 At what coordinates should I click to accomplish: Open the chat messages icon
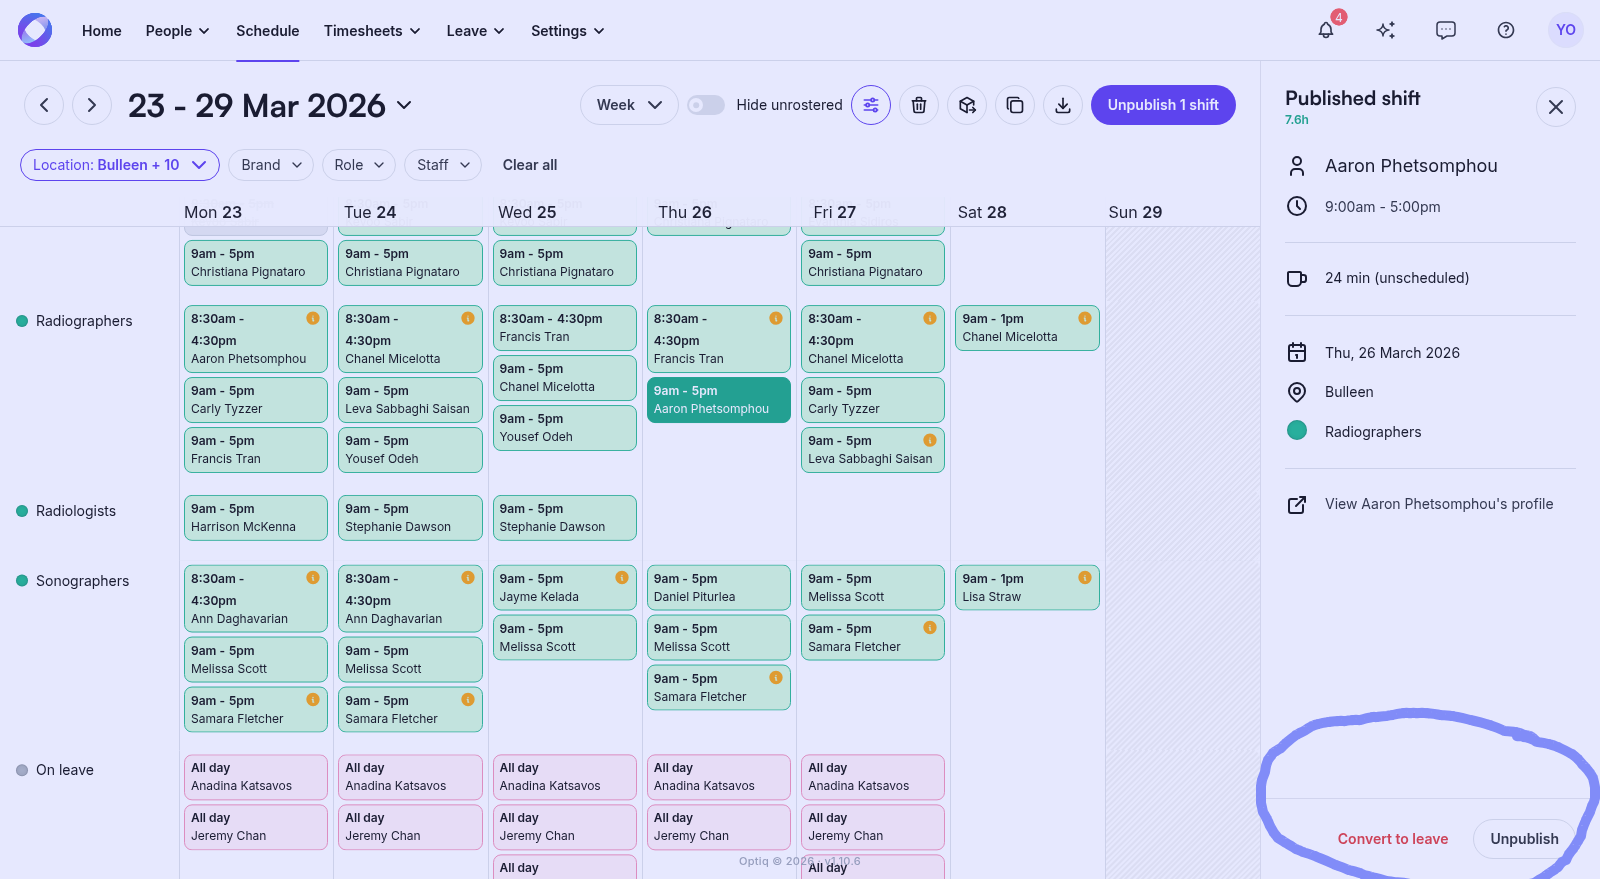pos(1446,30)
